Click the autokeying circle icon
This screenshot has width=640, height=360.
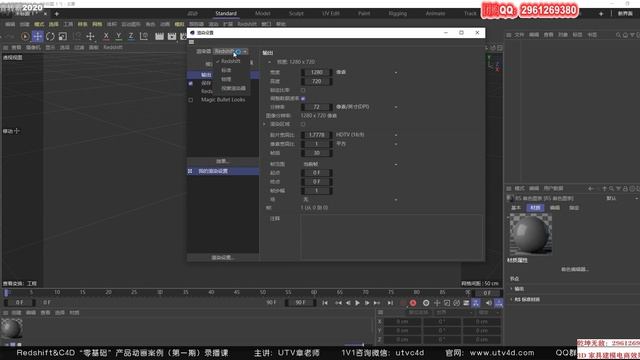[426, 303]
